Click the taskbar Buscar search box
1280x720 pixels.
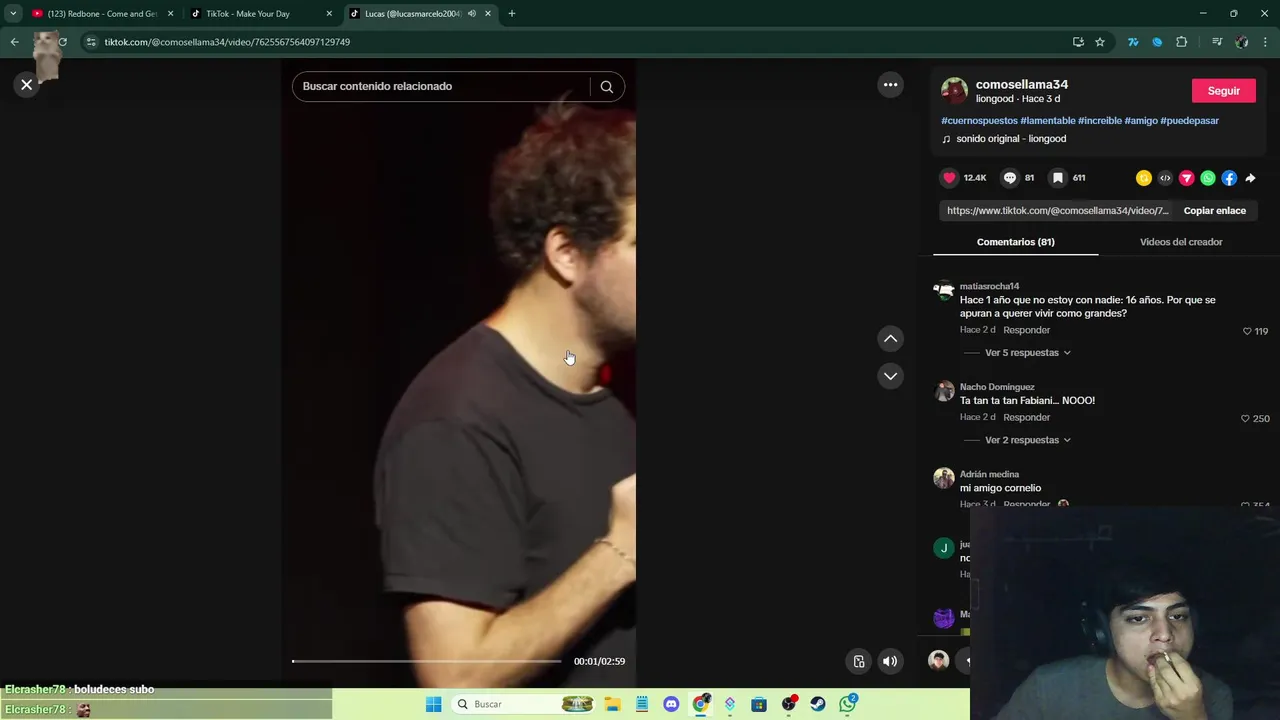(524, 704)
